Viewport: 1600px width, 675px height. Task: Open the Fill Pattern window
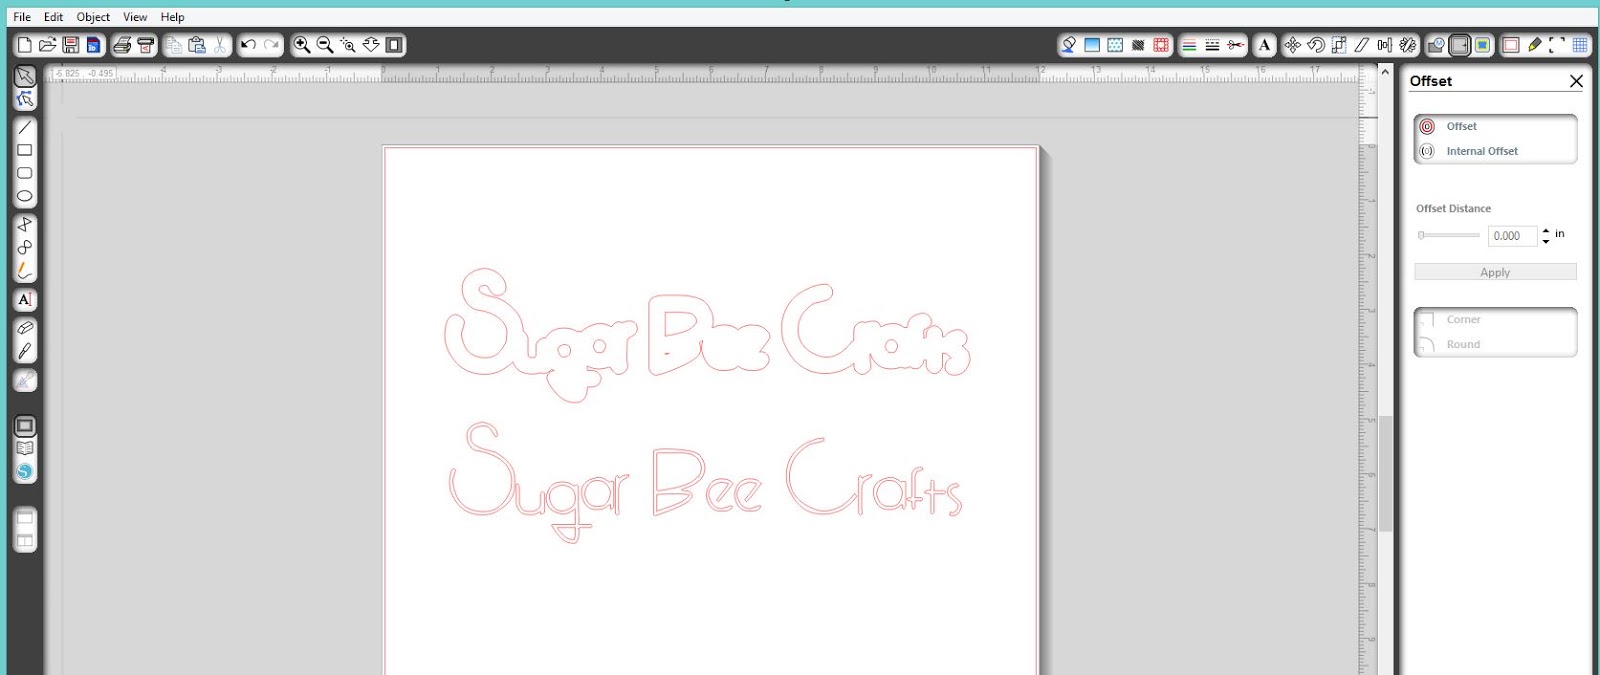coord(1115,45)
